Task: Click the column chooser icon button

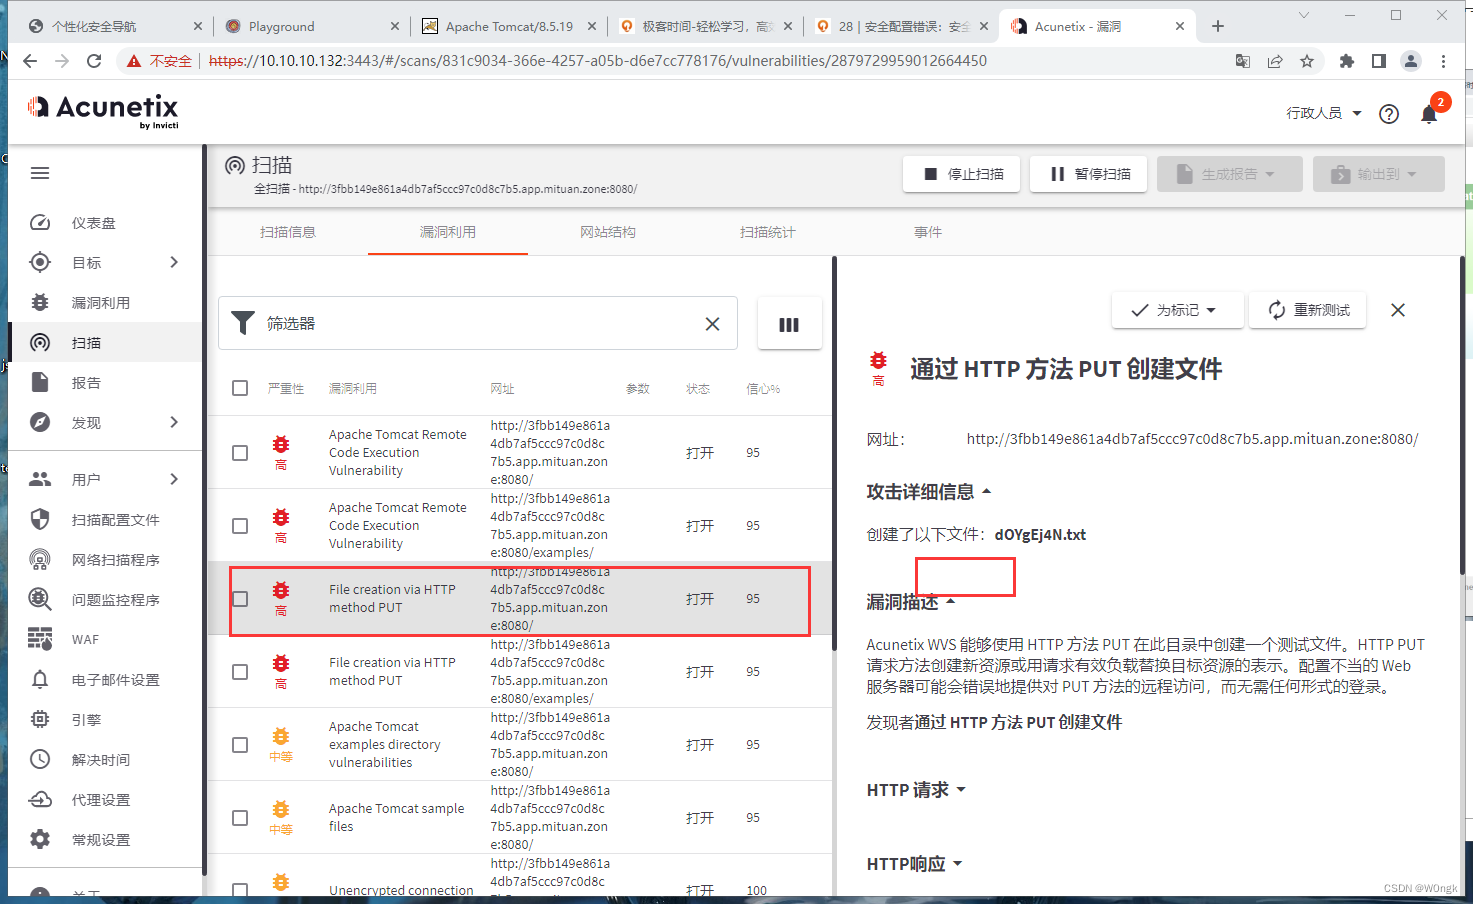Action: [x=789, y=324]
